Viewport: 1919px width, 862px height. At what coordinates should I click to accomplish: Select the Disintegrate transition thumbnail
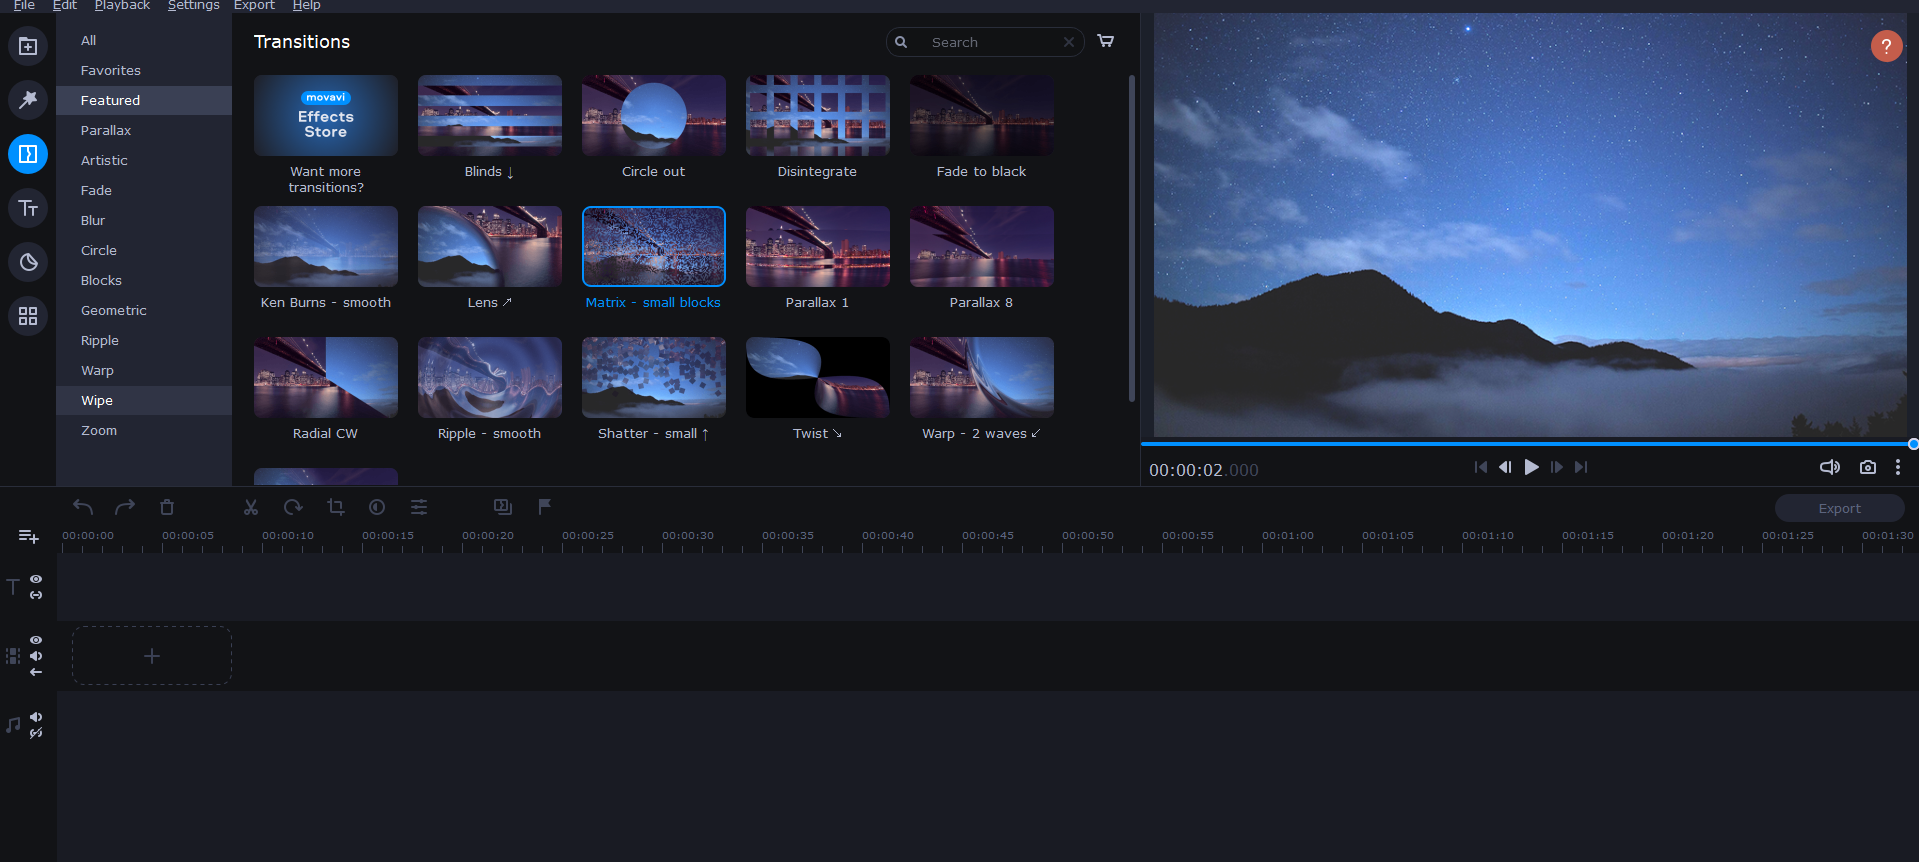tap(818, 115)
